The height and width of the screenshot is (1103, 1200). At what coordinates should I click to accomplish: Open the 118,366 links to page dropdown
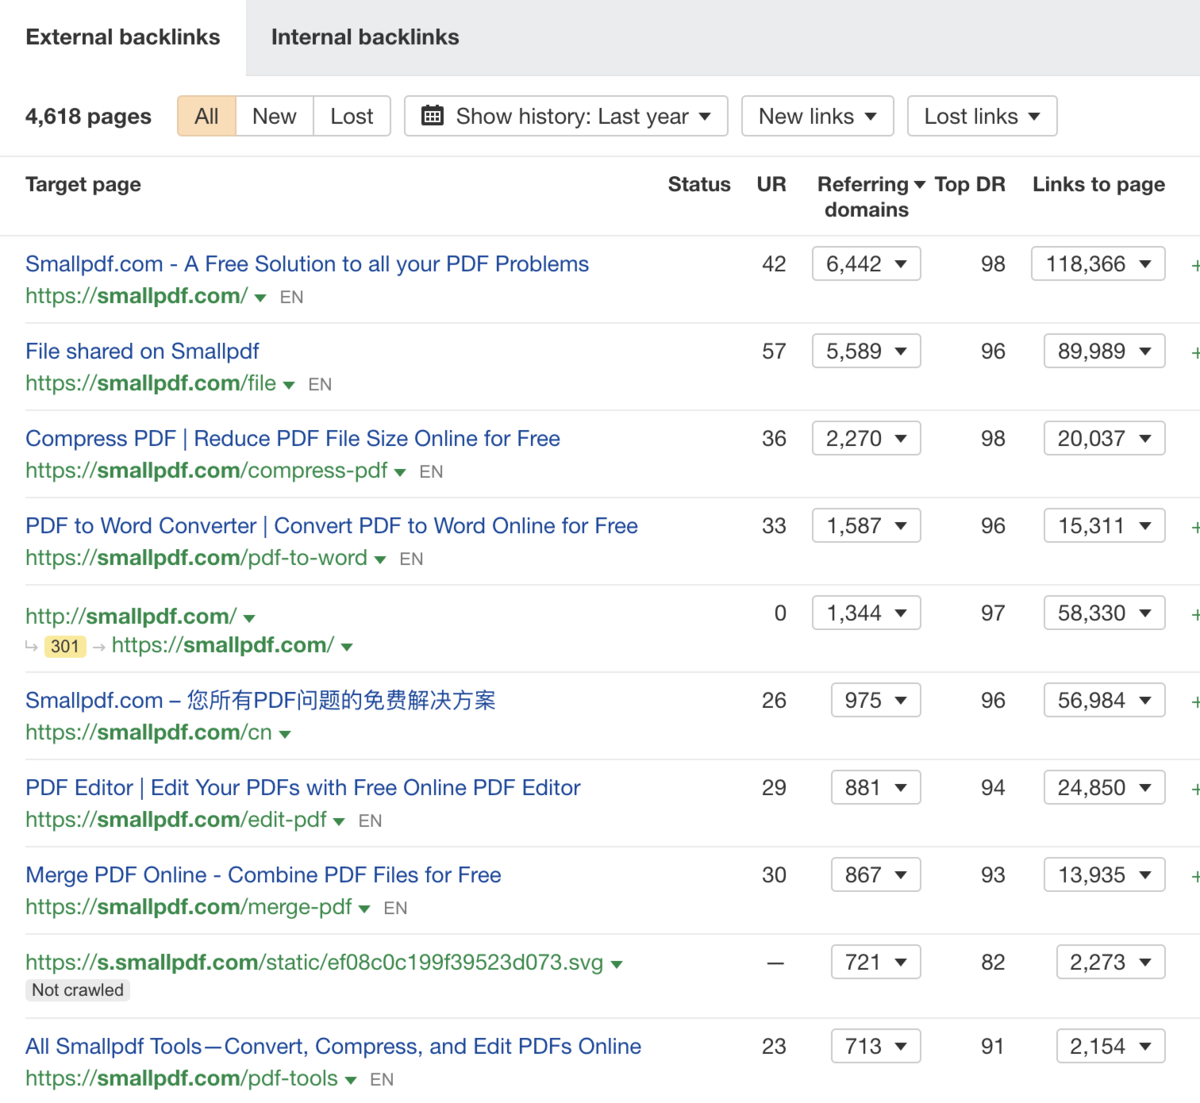(1097, 264)
